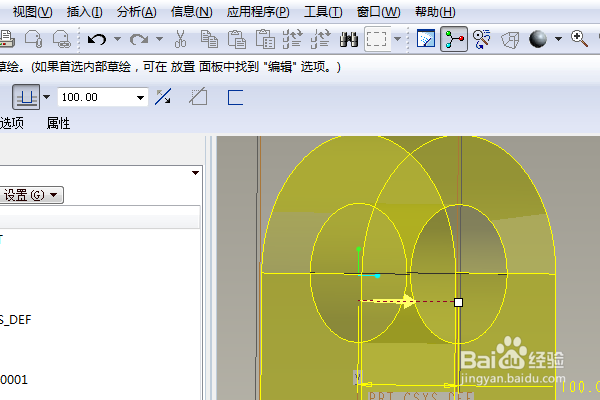Toggle the spin center icon

454,39
